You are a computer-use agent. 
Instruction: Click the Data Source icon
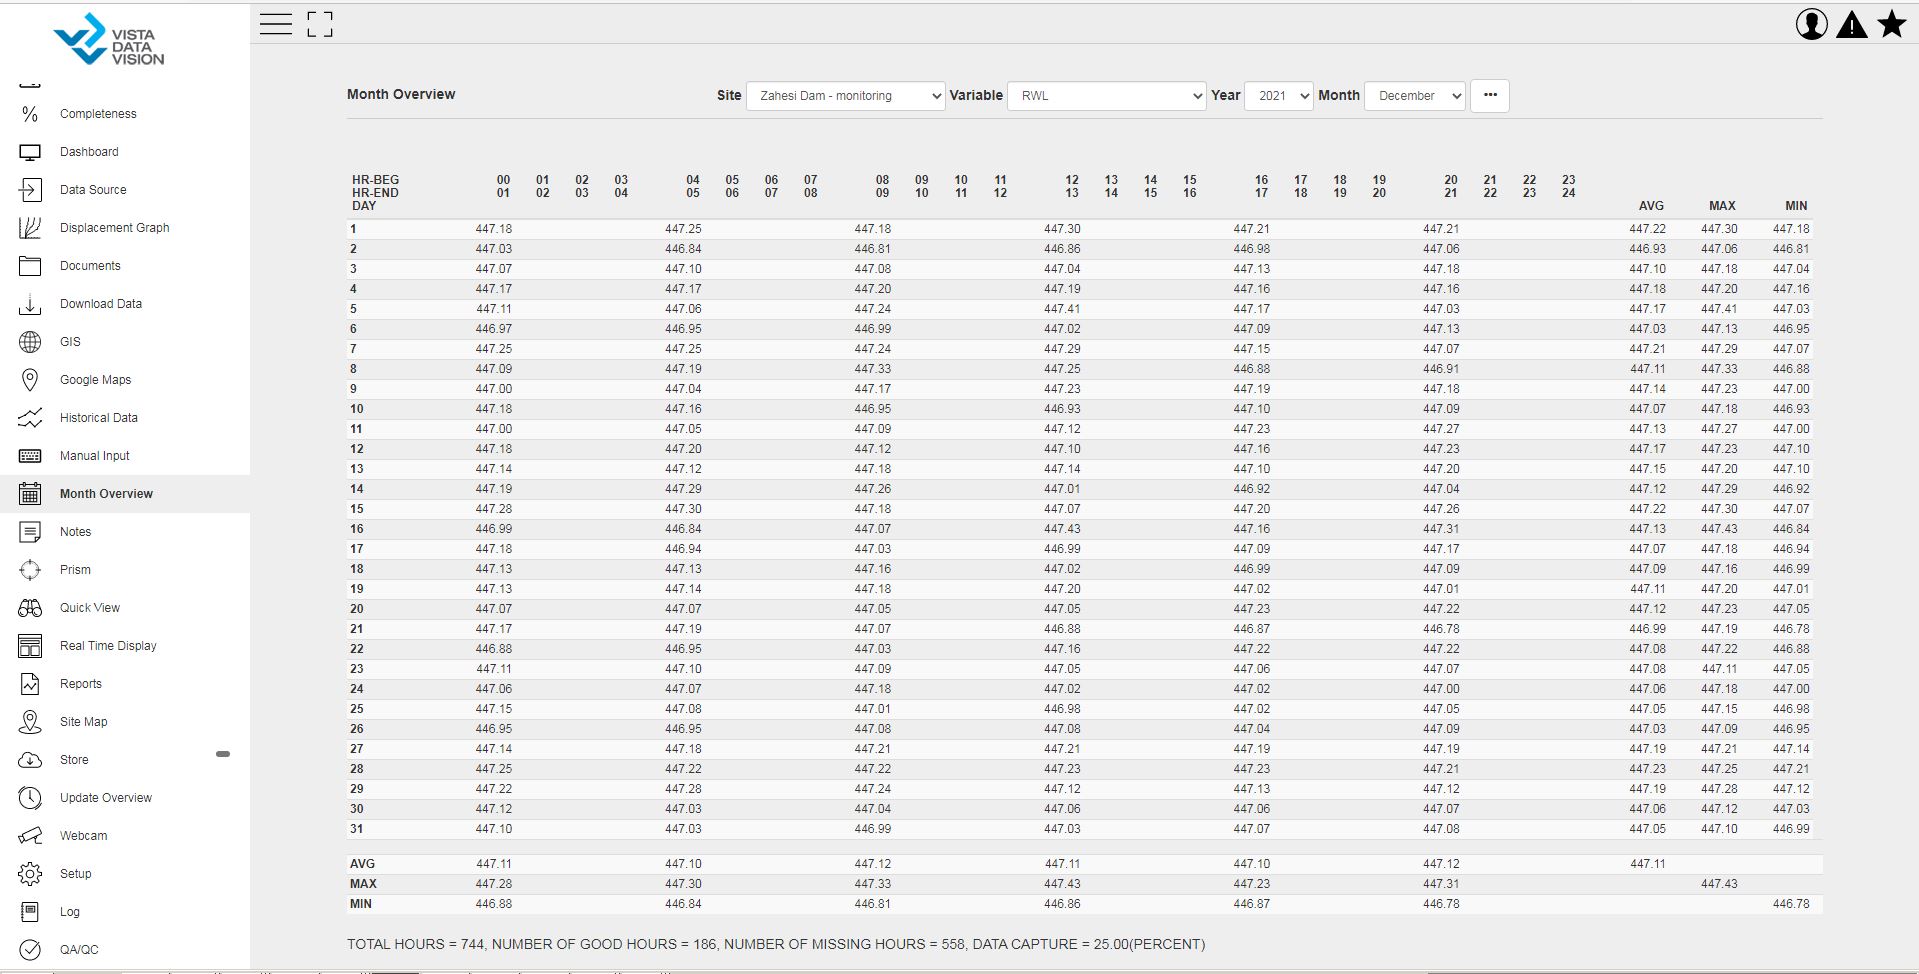click(x=30, y=190)
